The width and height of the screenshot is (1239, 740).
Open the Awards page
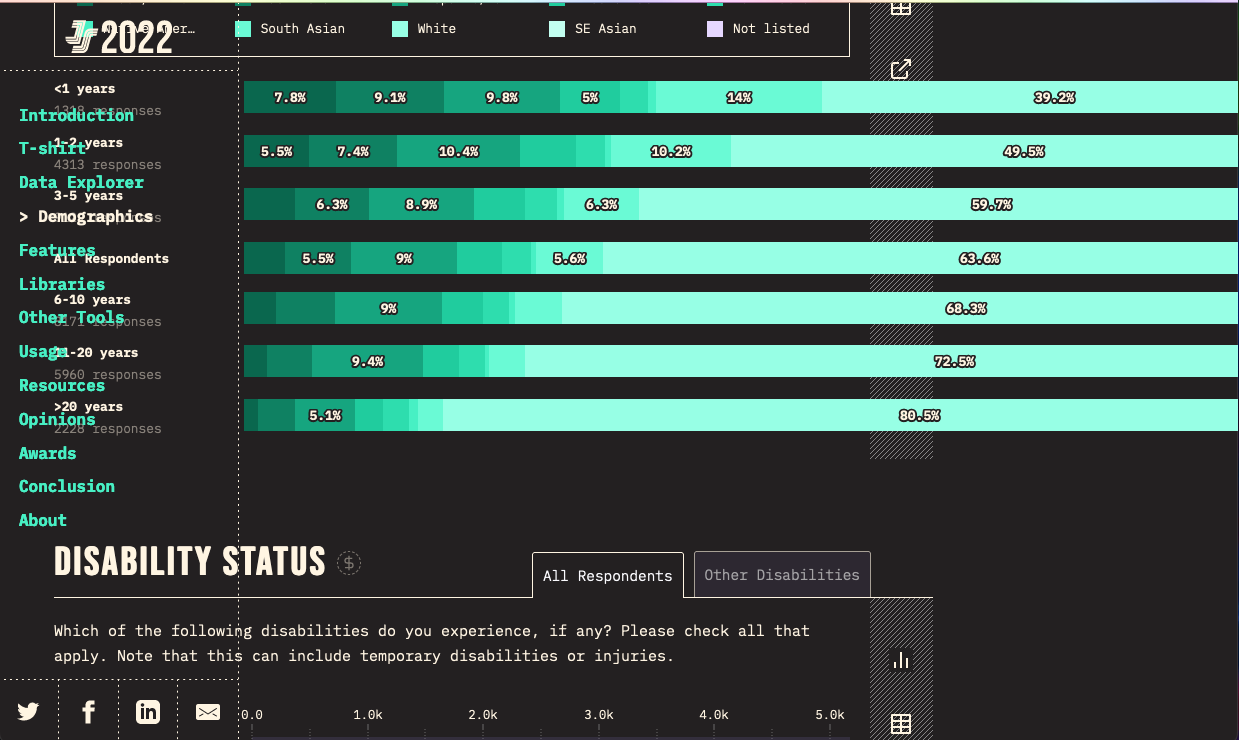47,453
